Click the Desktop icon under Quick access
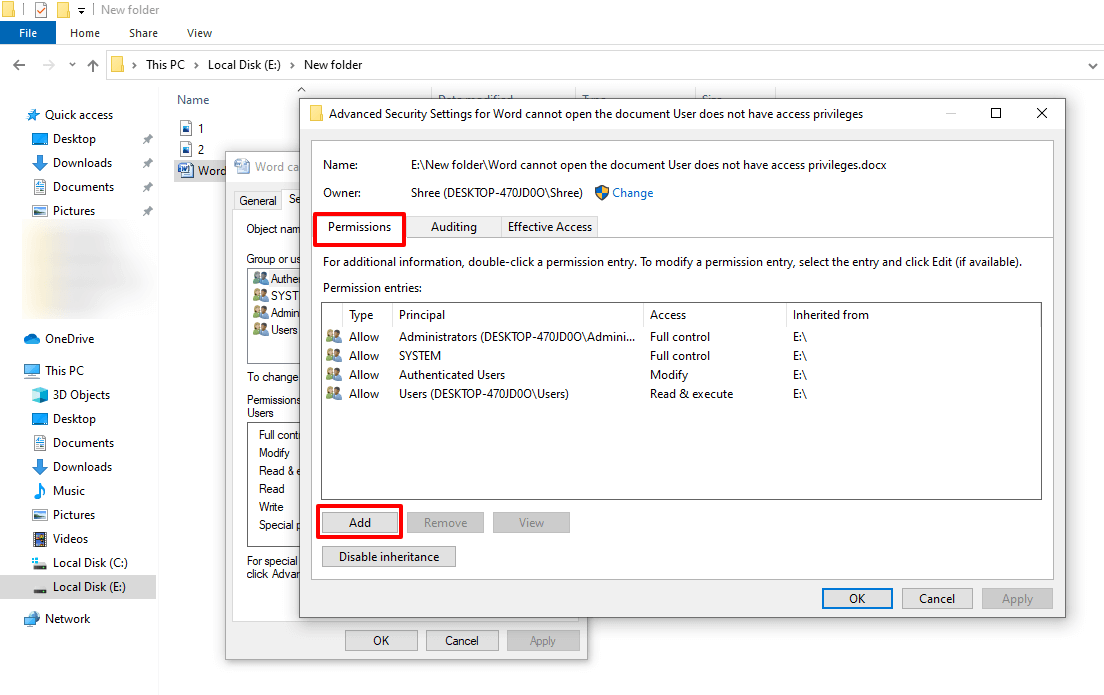The image size is (1104, 695). point(40,139)
